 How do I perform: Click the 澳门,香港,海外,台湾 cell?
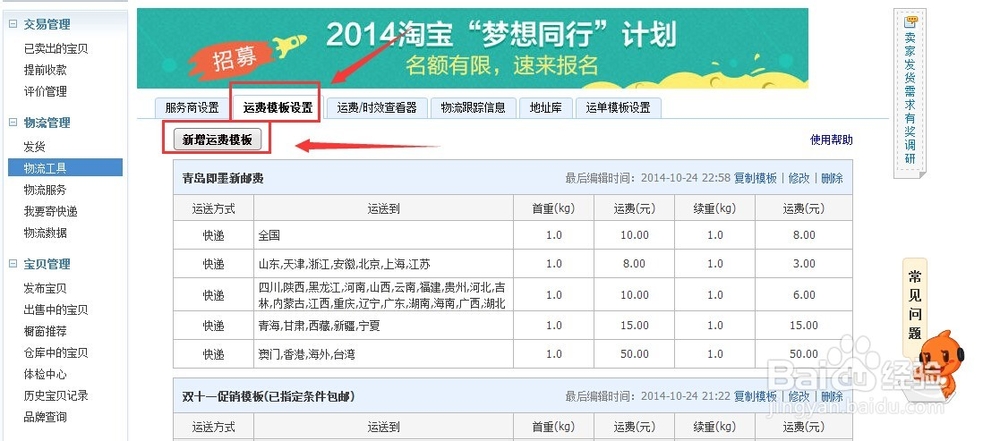pyautogui.click(x=383, y=354)
